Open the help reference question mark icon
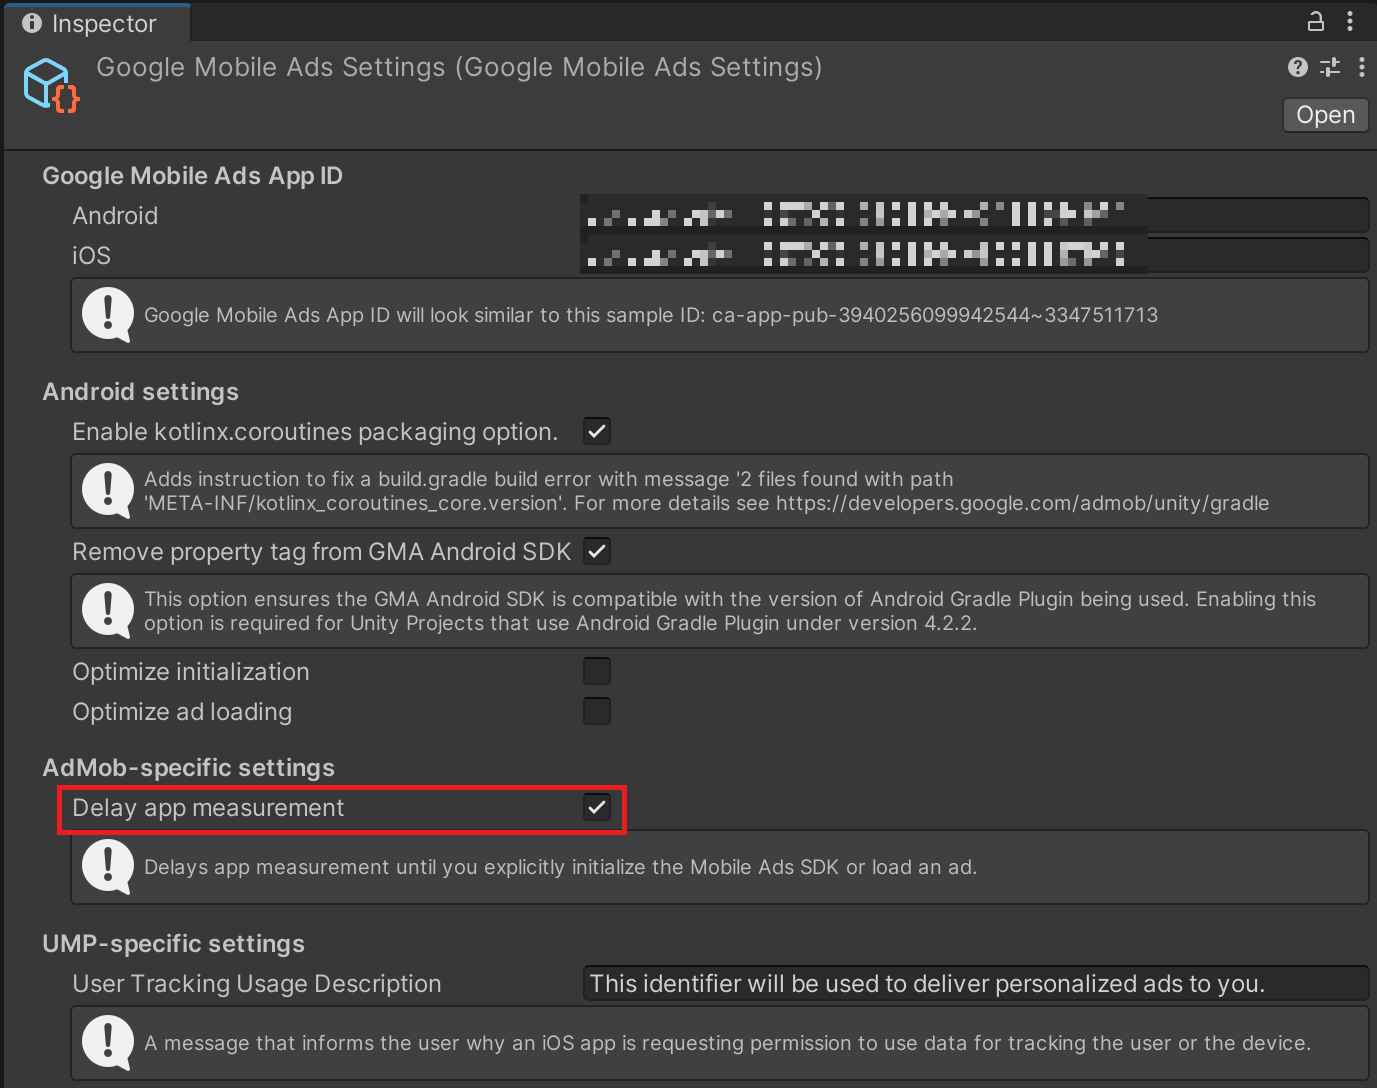The height and width of the screenshot is (1088, 1377). coord(1298,67)
